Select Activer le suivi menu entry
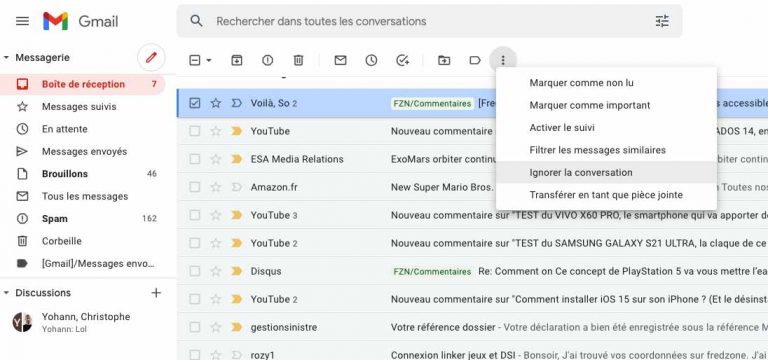Image resolution: width=768 pixels, height=360 pixels. click(x=606, y=128)
